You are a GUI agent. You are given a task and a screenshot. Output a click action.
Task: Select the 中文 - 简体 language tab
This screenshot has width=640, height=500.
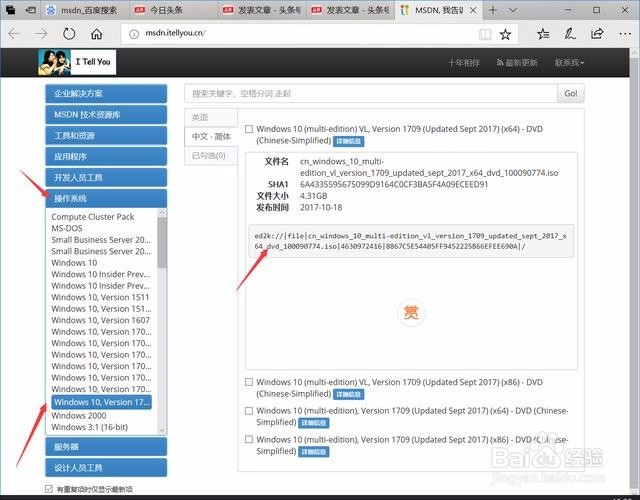pyautogui.click(x=211, y=137)
